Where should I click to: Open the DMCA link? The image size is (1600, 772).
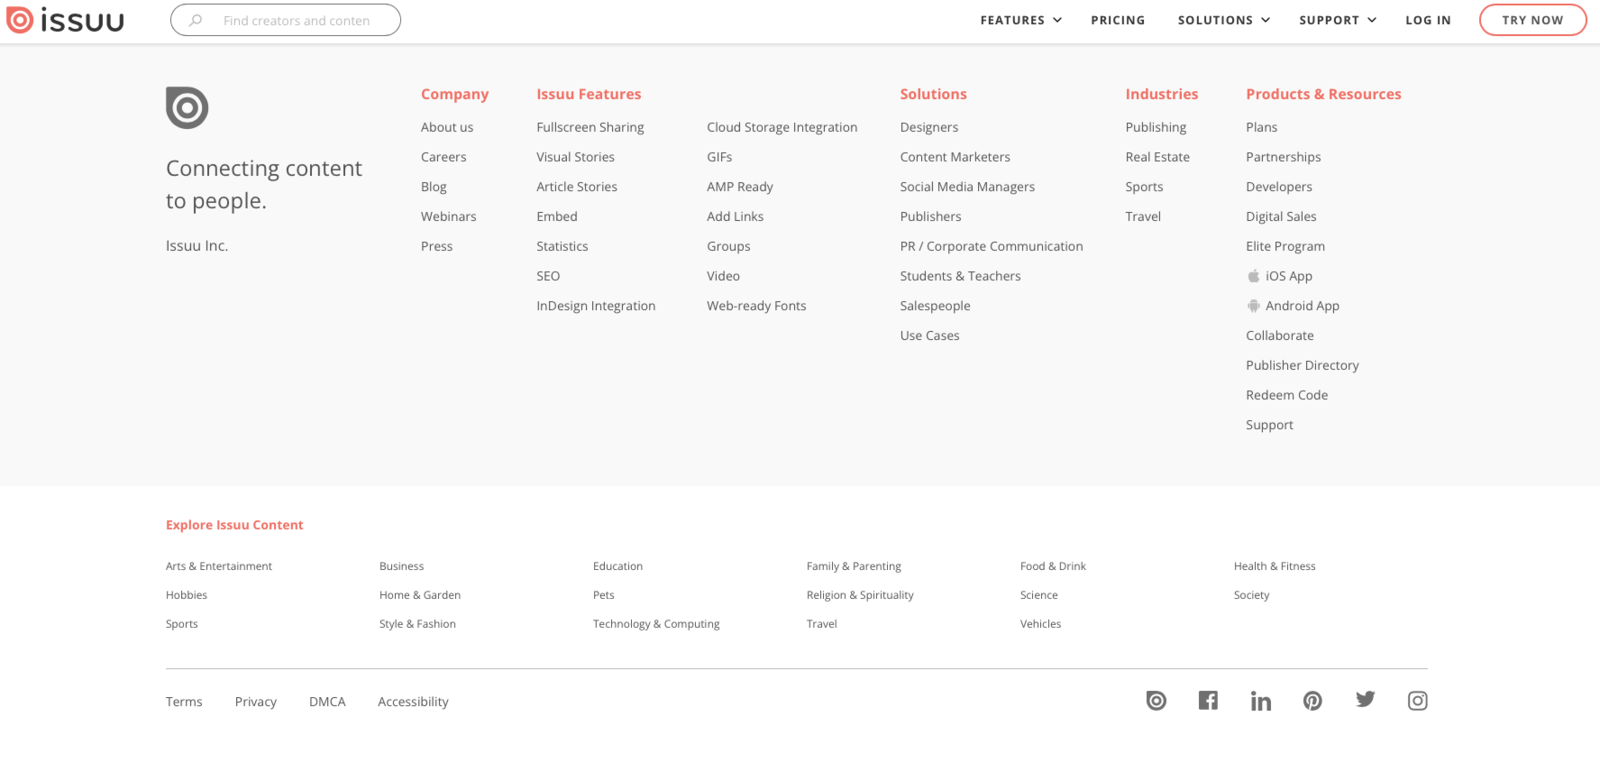pos(327,702)
